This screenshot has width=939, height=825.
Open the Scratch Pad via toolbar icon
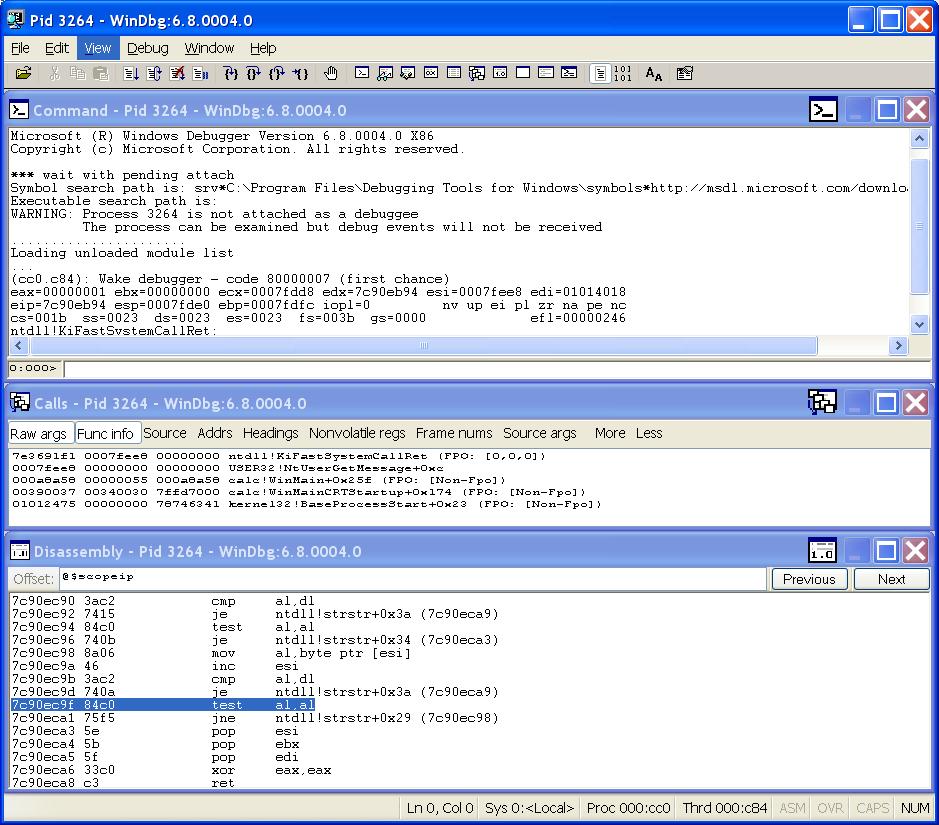coord(523,73)
